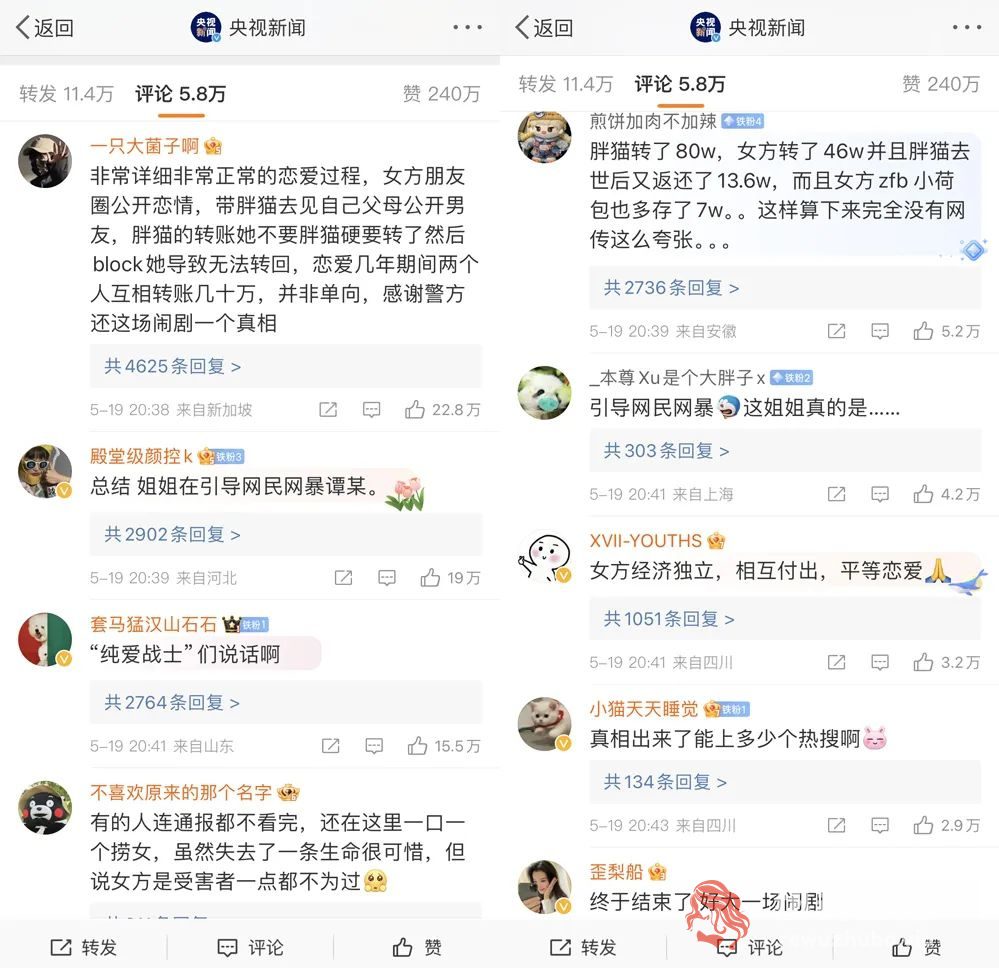The image size is (999, 968).
Task: Open username 不喜欢原来的那个名字
Action: click(x=181, y=792)
